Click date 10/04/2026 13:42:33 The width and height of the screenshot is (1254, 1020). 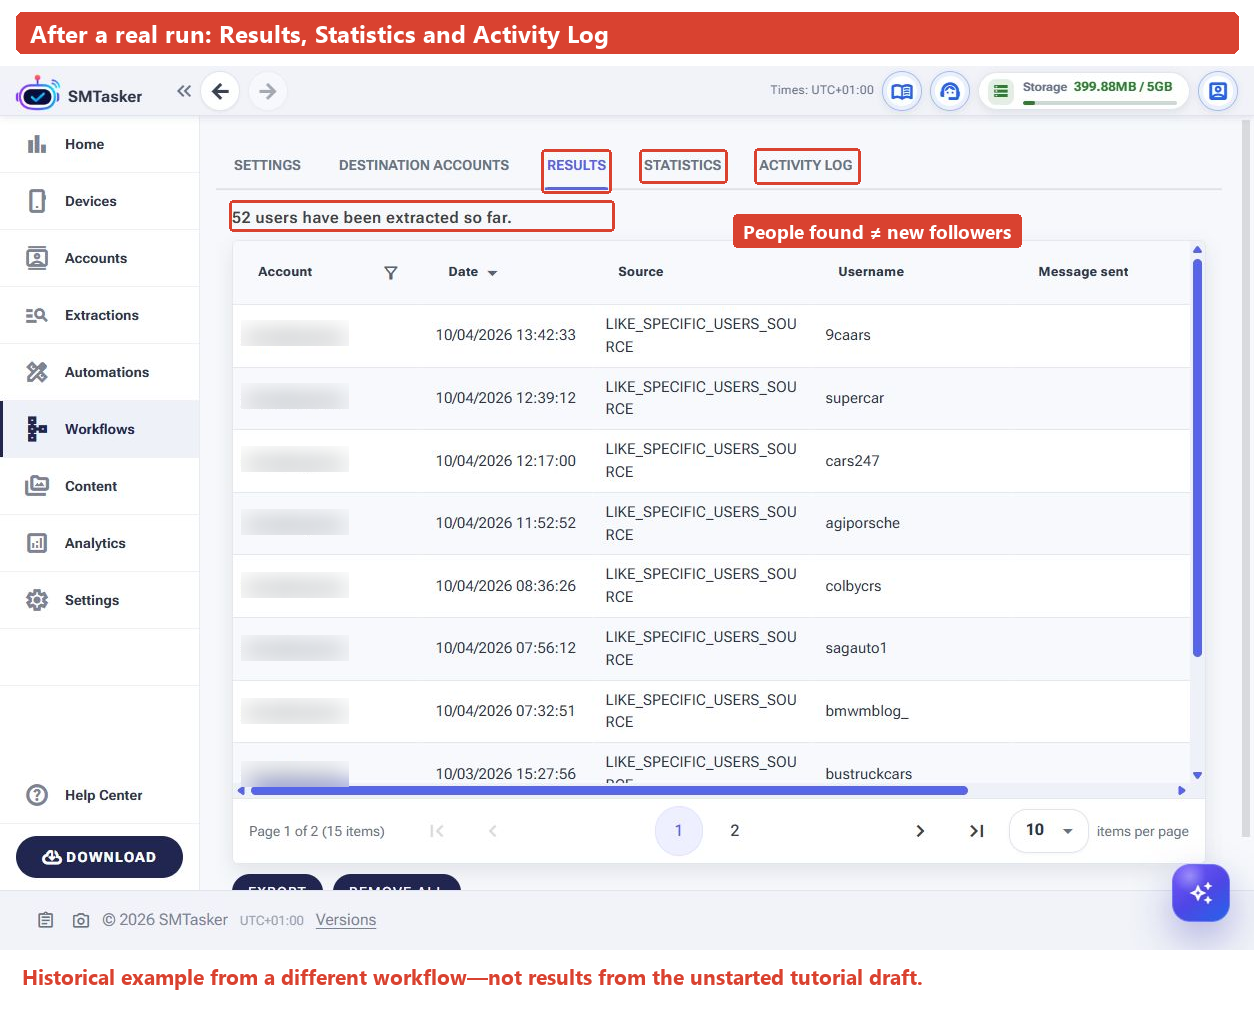(506, 335)
